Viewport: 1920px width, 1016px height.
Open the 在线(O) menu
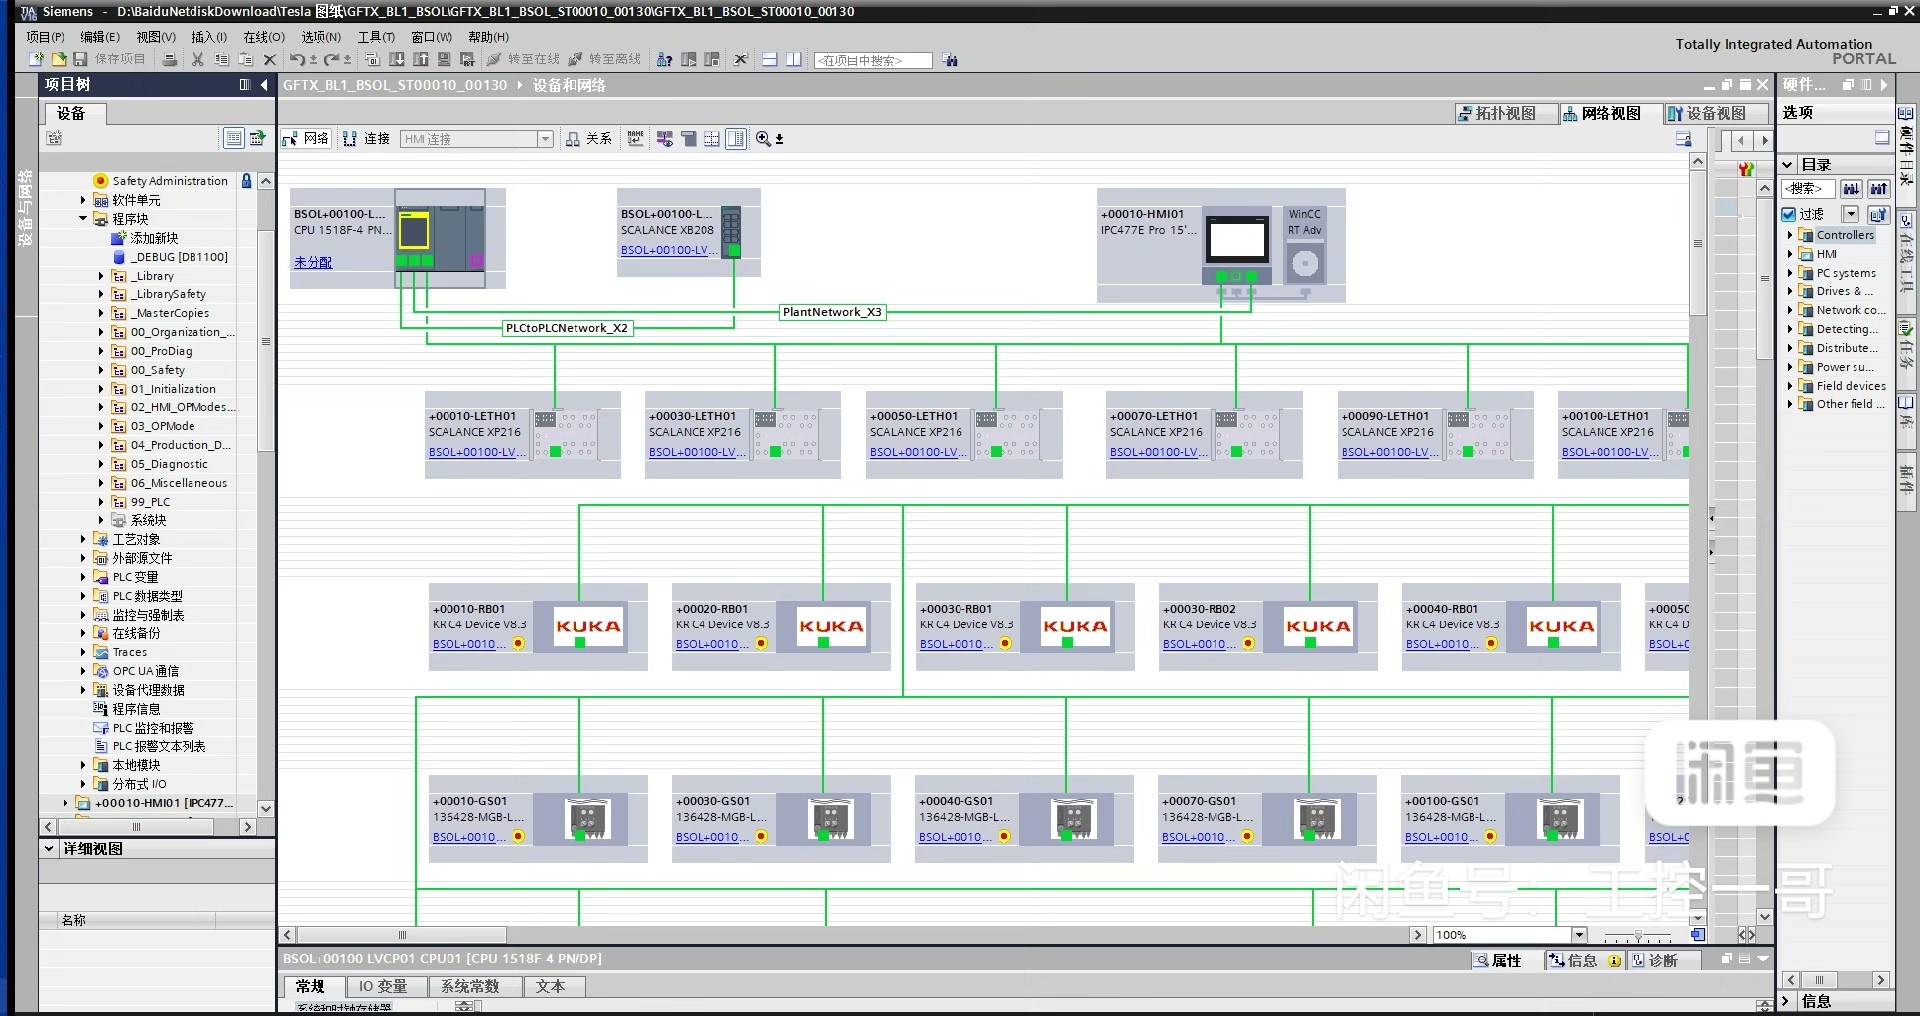click(264, 37)
